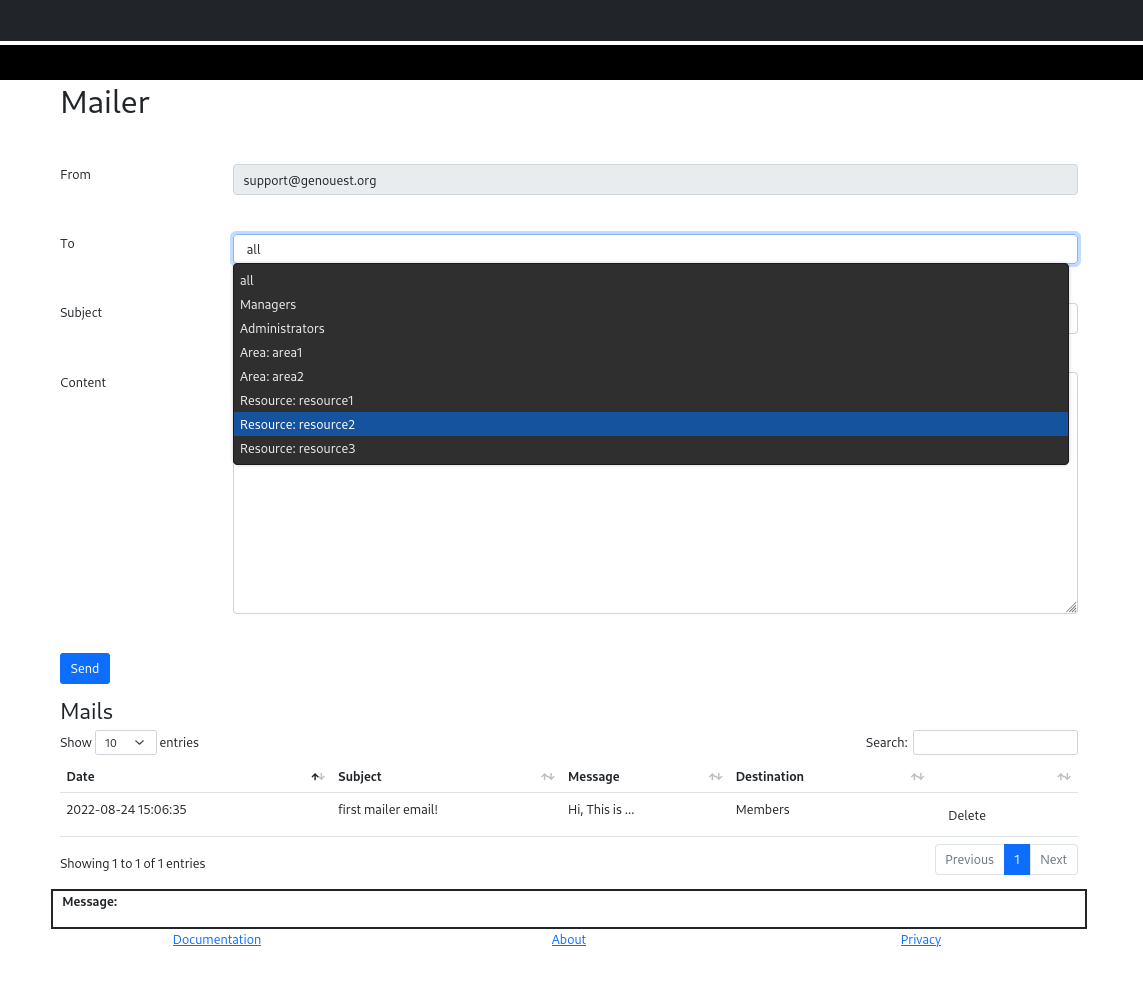Open the To recipient dropdown
The width and height of the screenshot is (1143, 1002).
coord(655,249)
